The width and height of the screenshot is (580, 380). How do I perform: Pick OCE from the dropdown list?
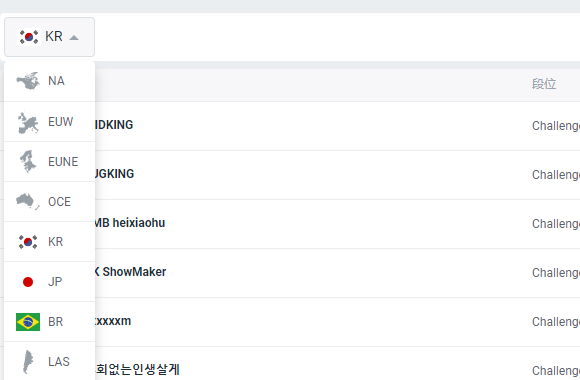click(x=50, y=202)
